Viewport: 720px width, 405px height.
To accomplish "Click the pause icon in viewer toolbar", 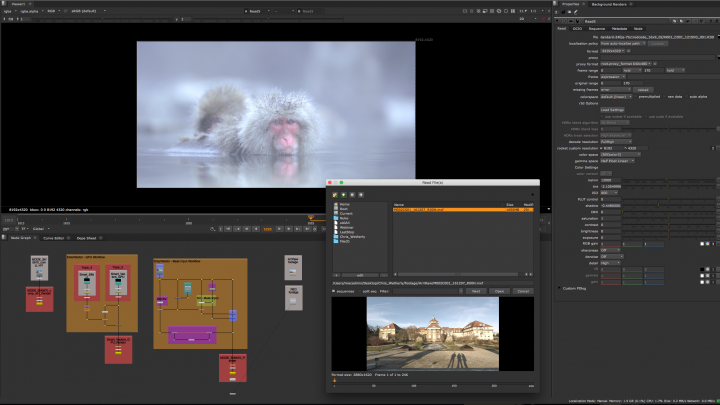I will [513, 11].
